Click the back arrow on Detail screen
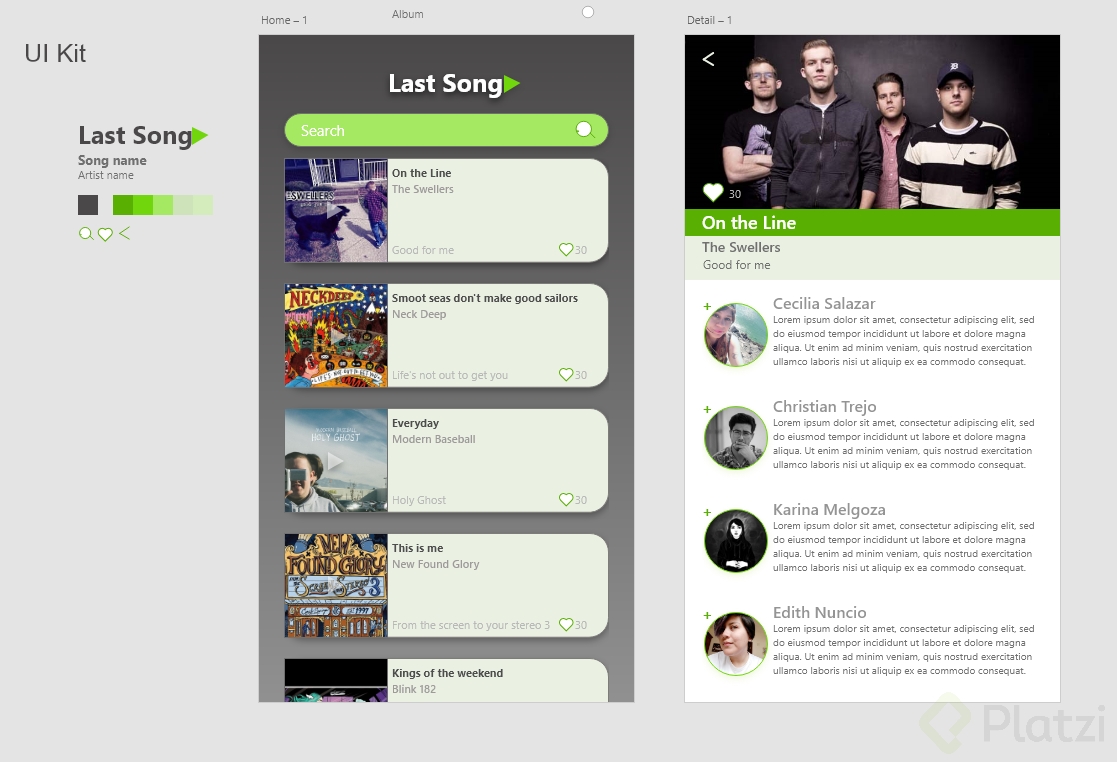 pos(708,59)
